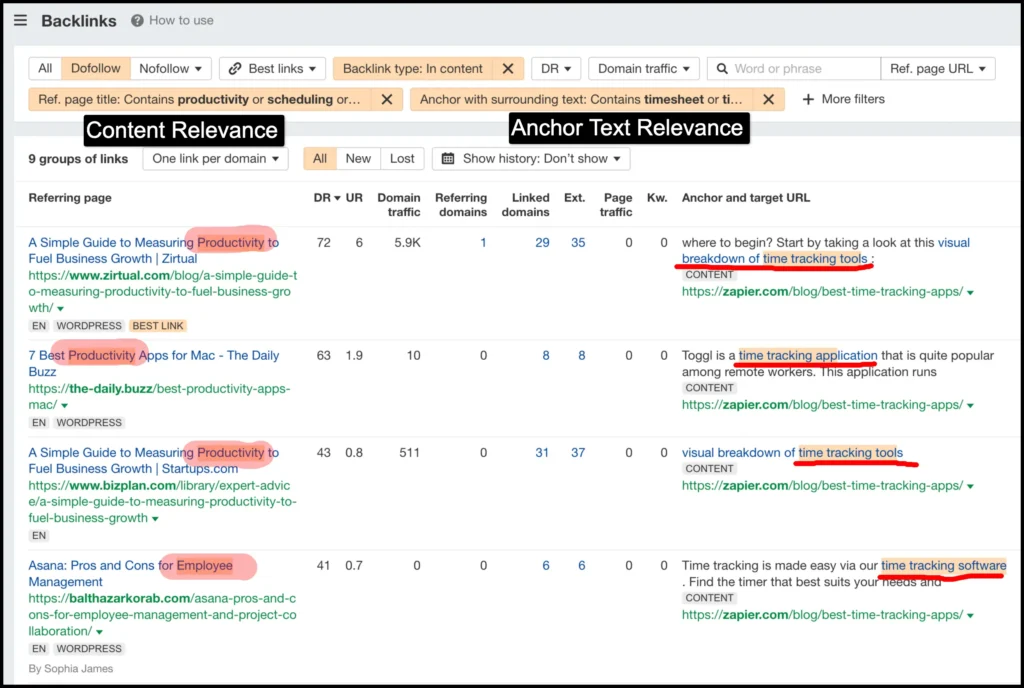This screenshot has height=688, width=1024.
Task: Open the Best links dropdown
Action: (272, 69)
